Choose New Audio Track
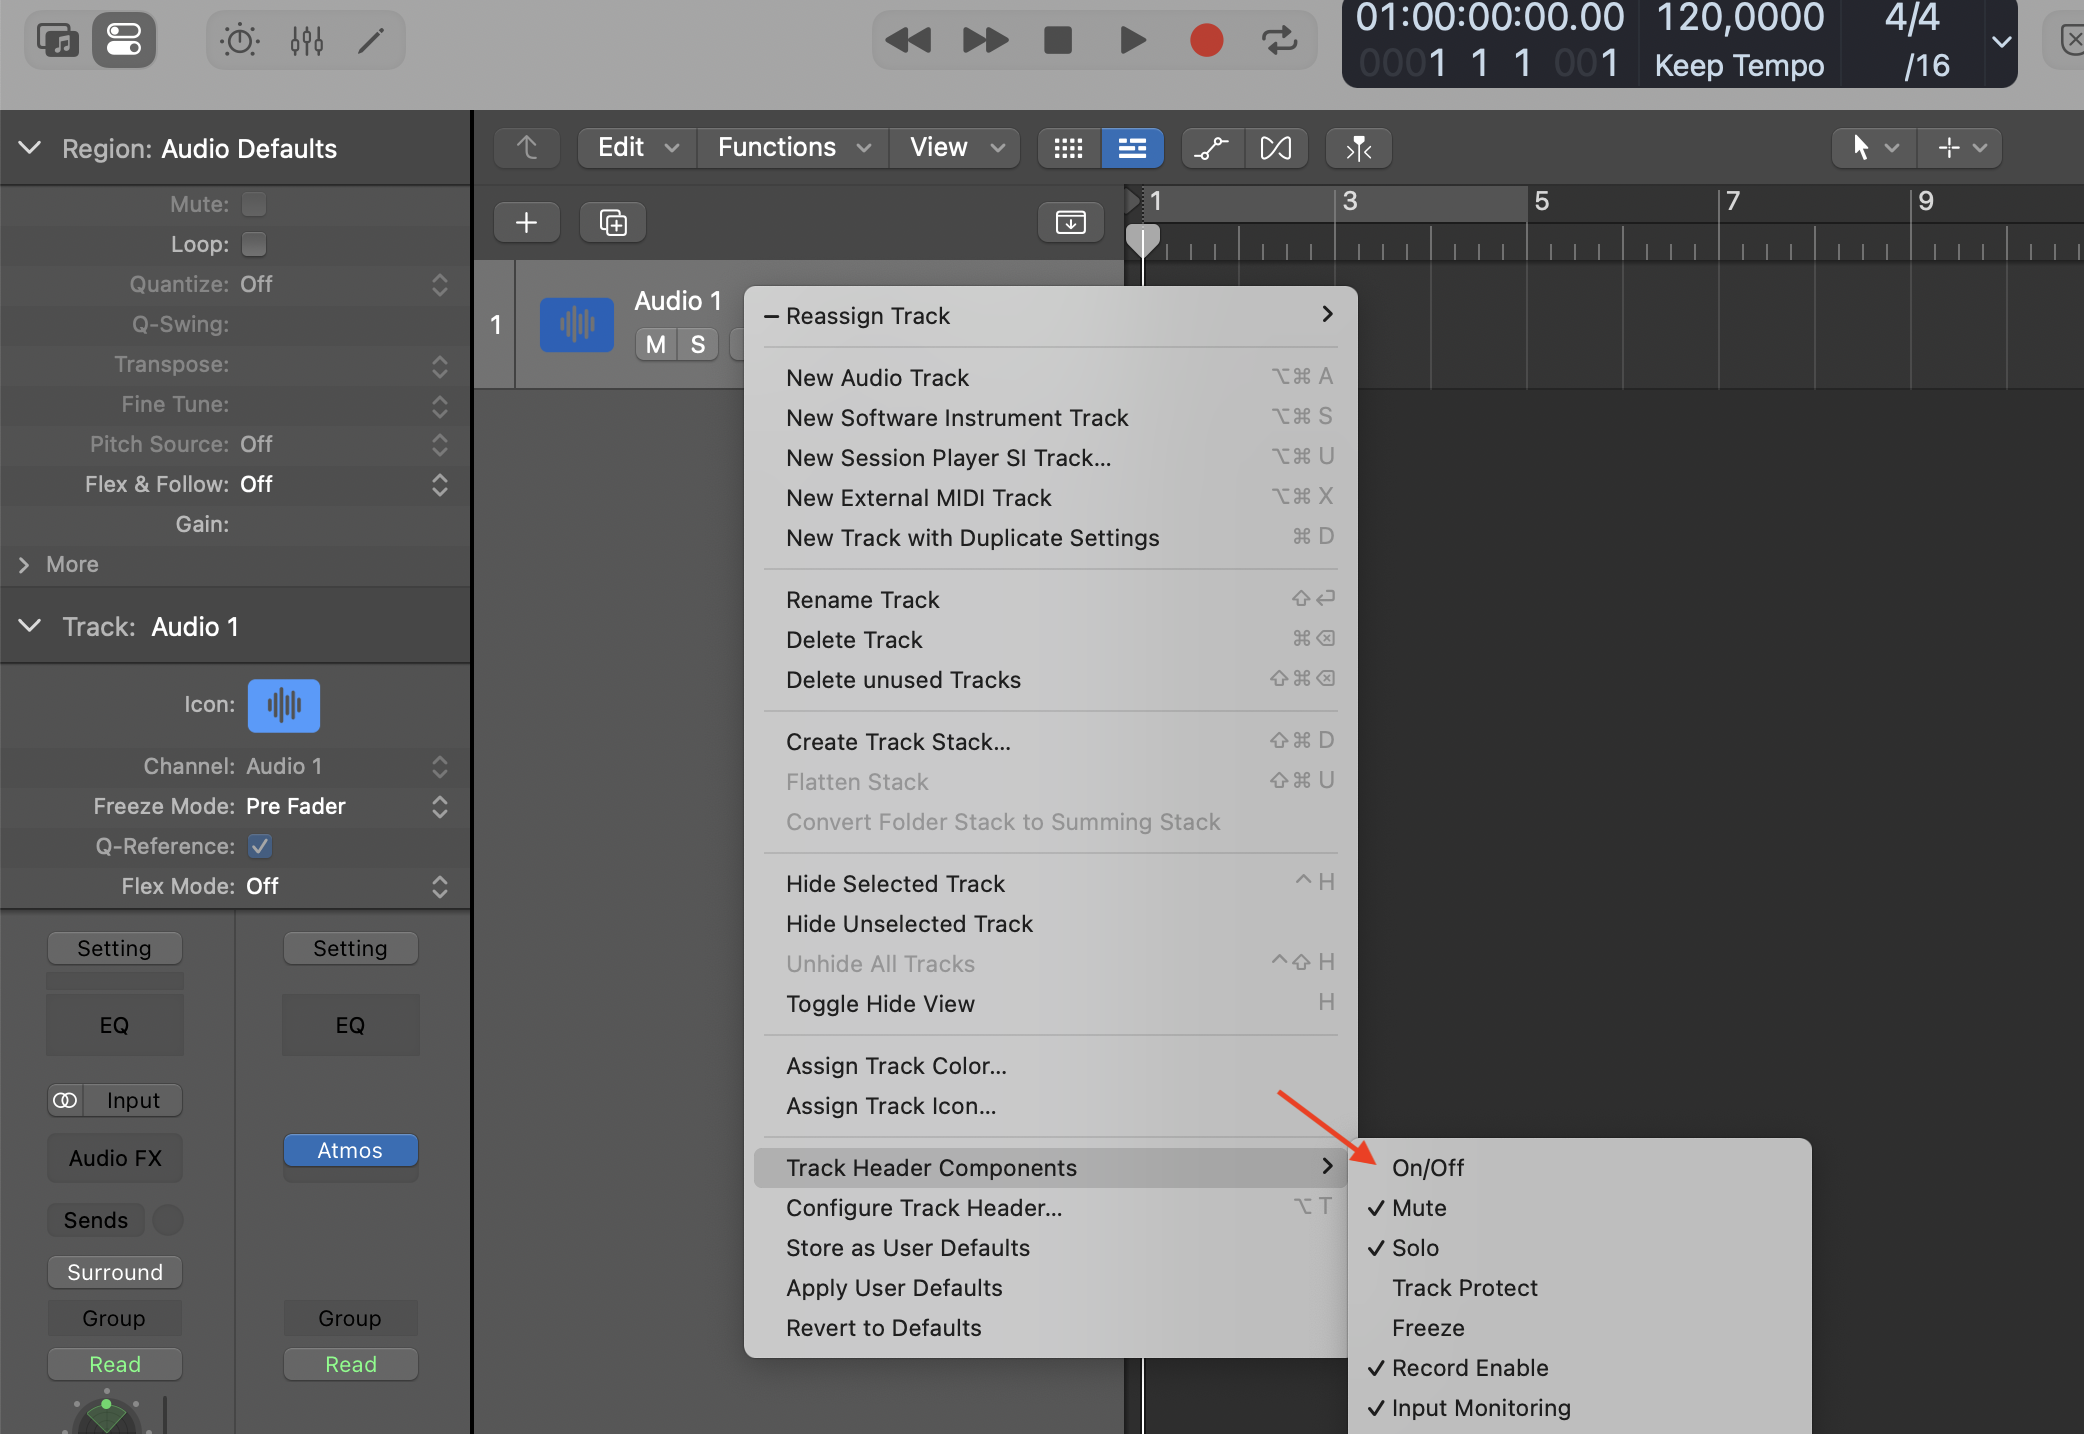 (1050, 378)
